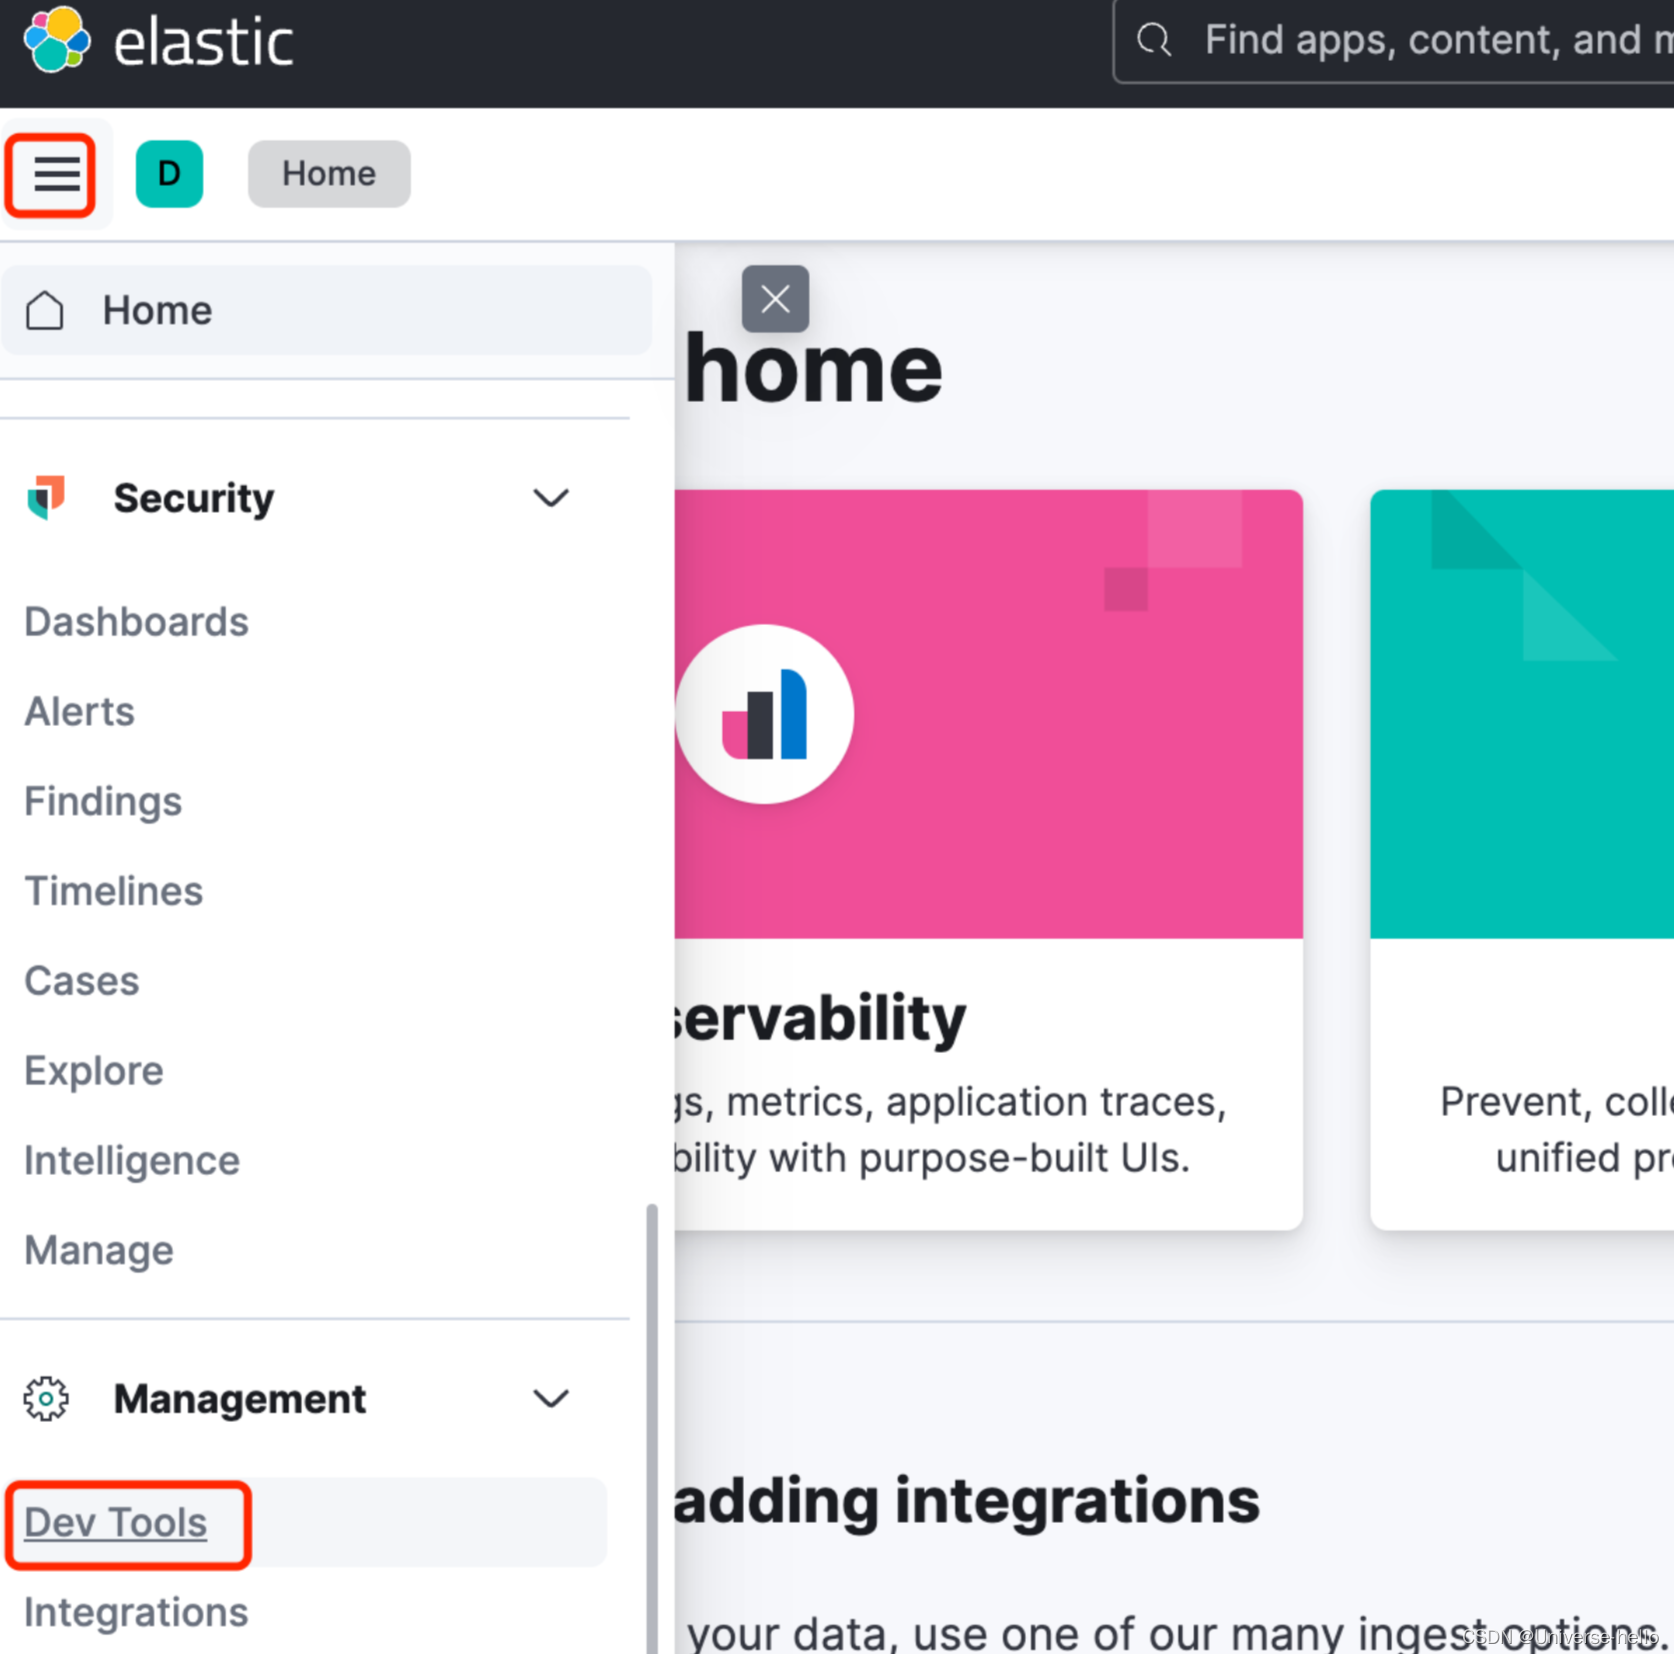Click the Home house icon in sidebar
Screen dimensions: 1674x1654
pos(44,310)
